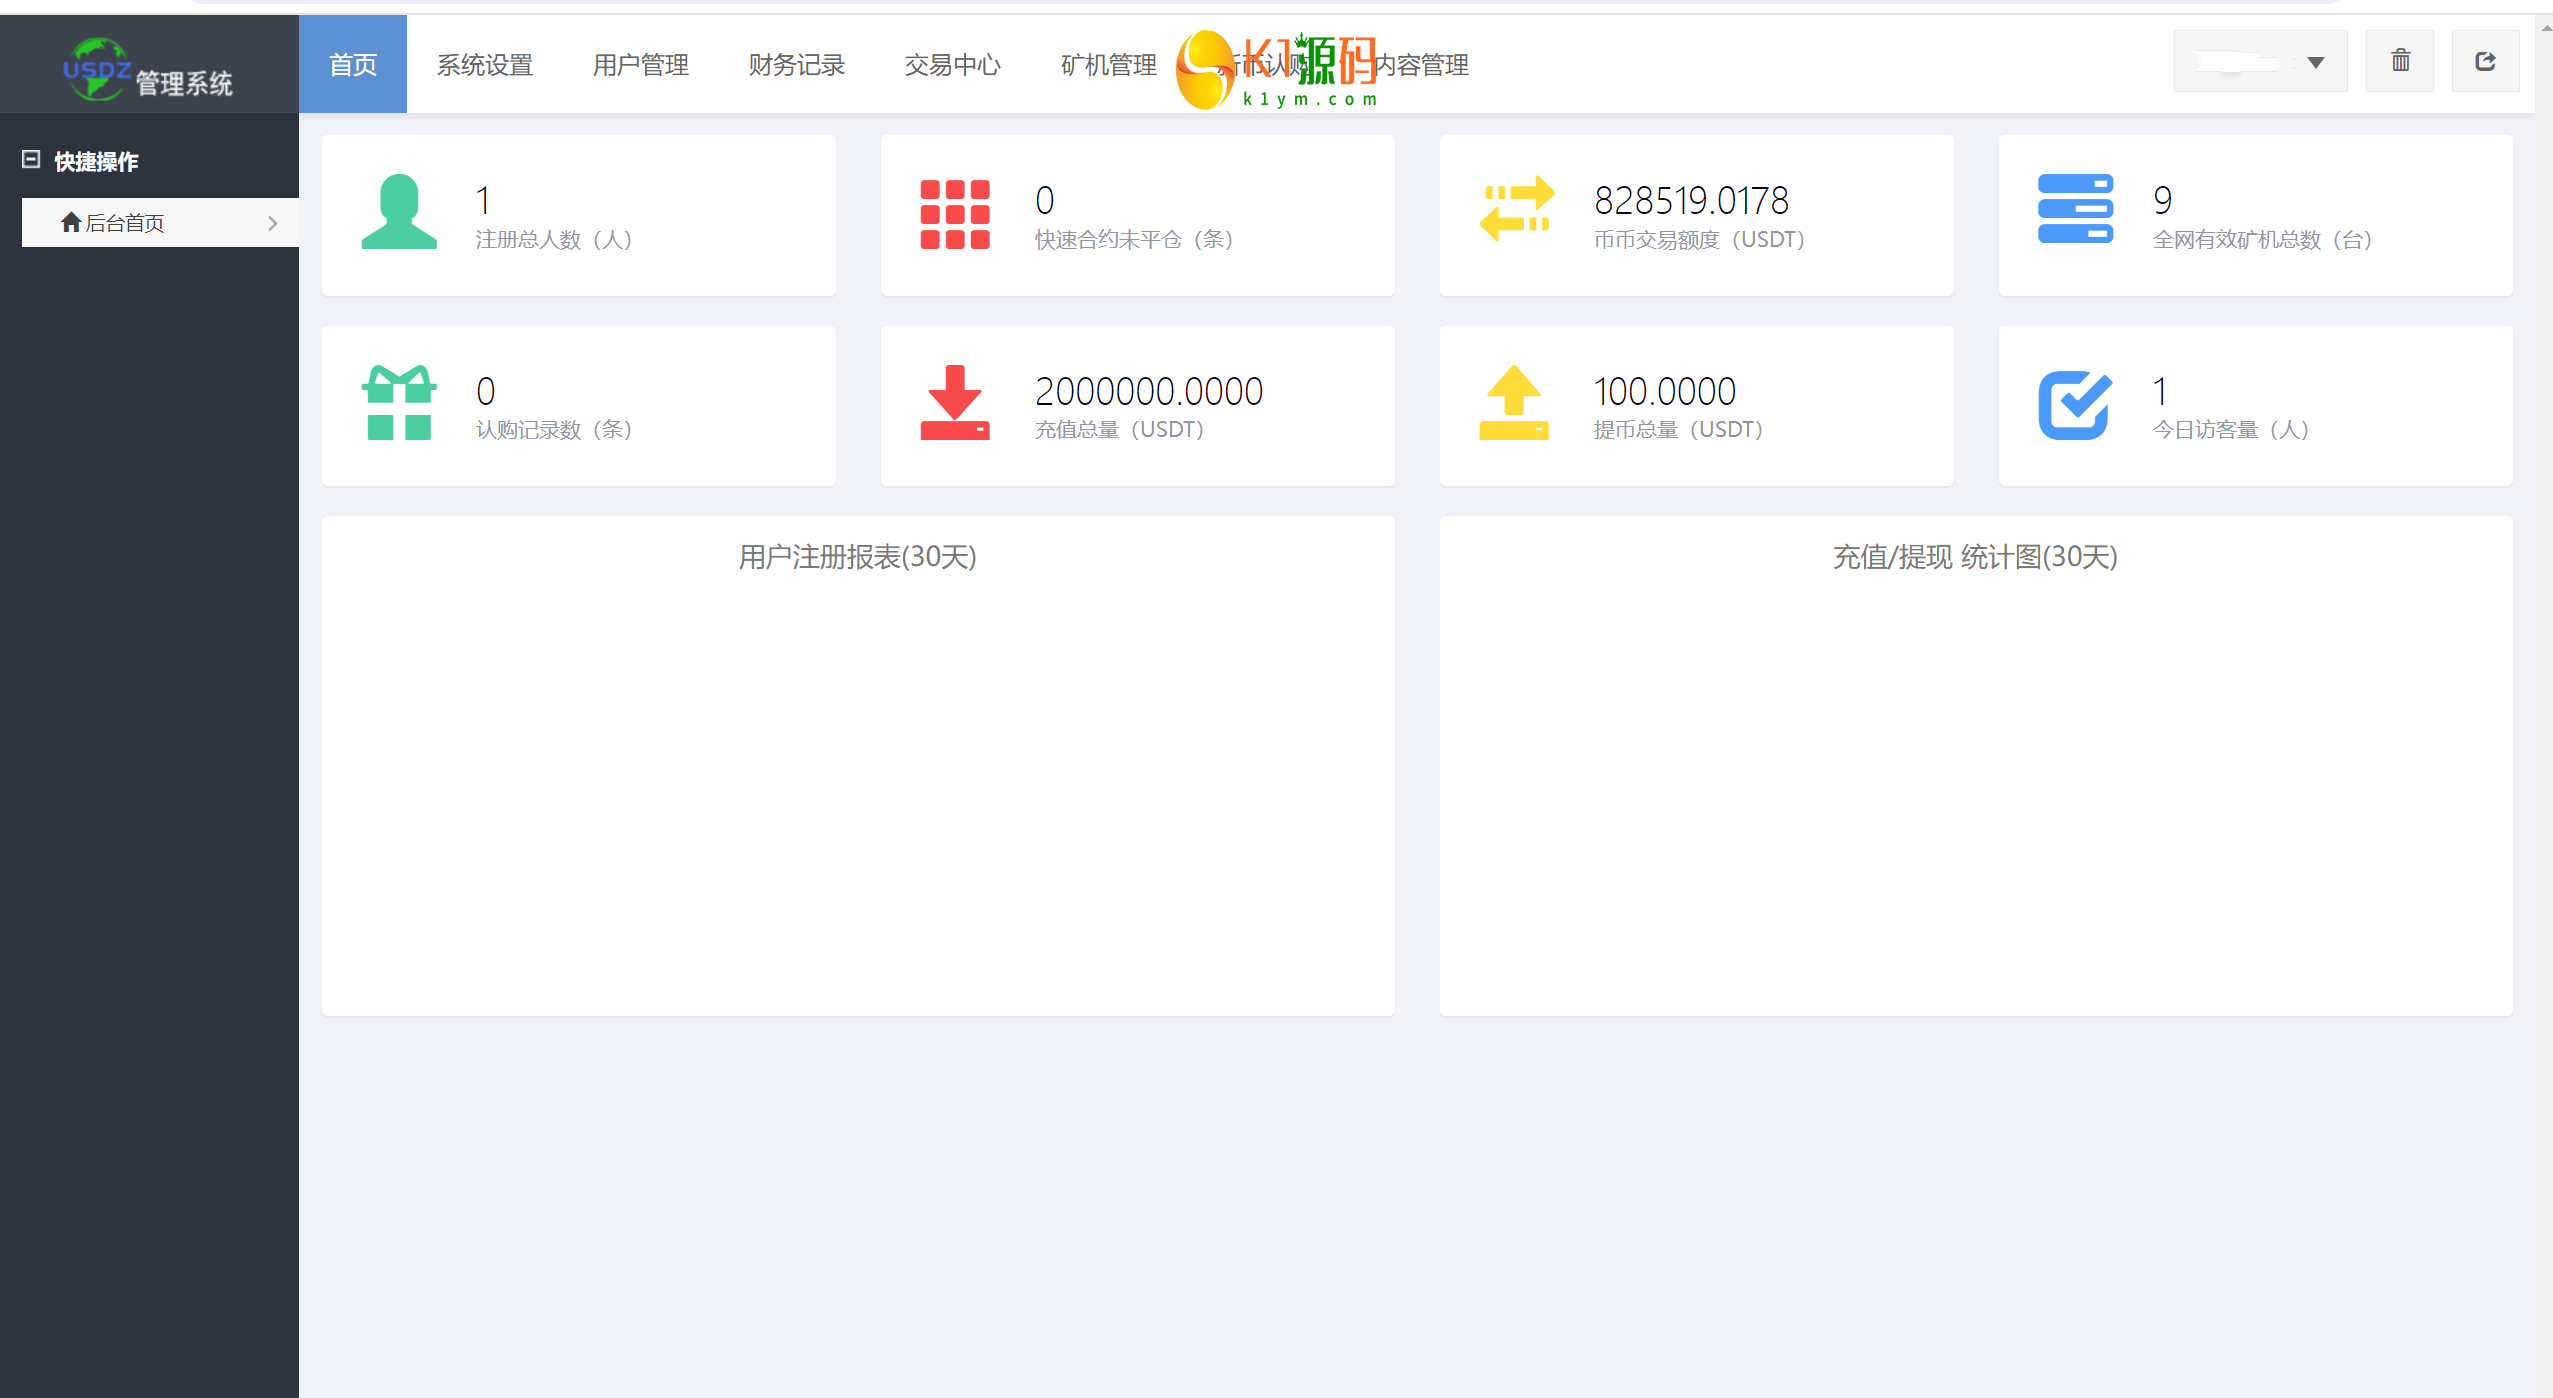Click the trash can icon in header
Image resolution: width=2553 pixels, height=1398 pixels.
[x=2399, y=62]
